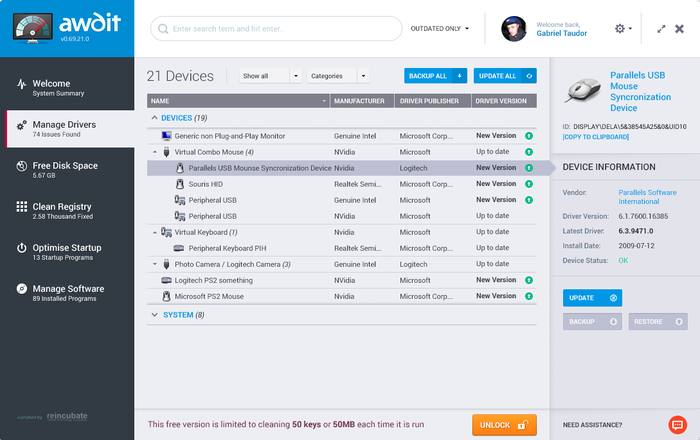
Task: Click the Peripheral Keyboard PIH icon
Action: [x=179, y=248]
